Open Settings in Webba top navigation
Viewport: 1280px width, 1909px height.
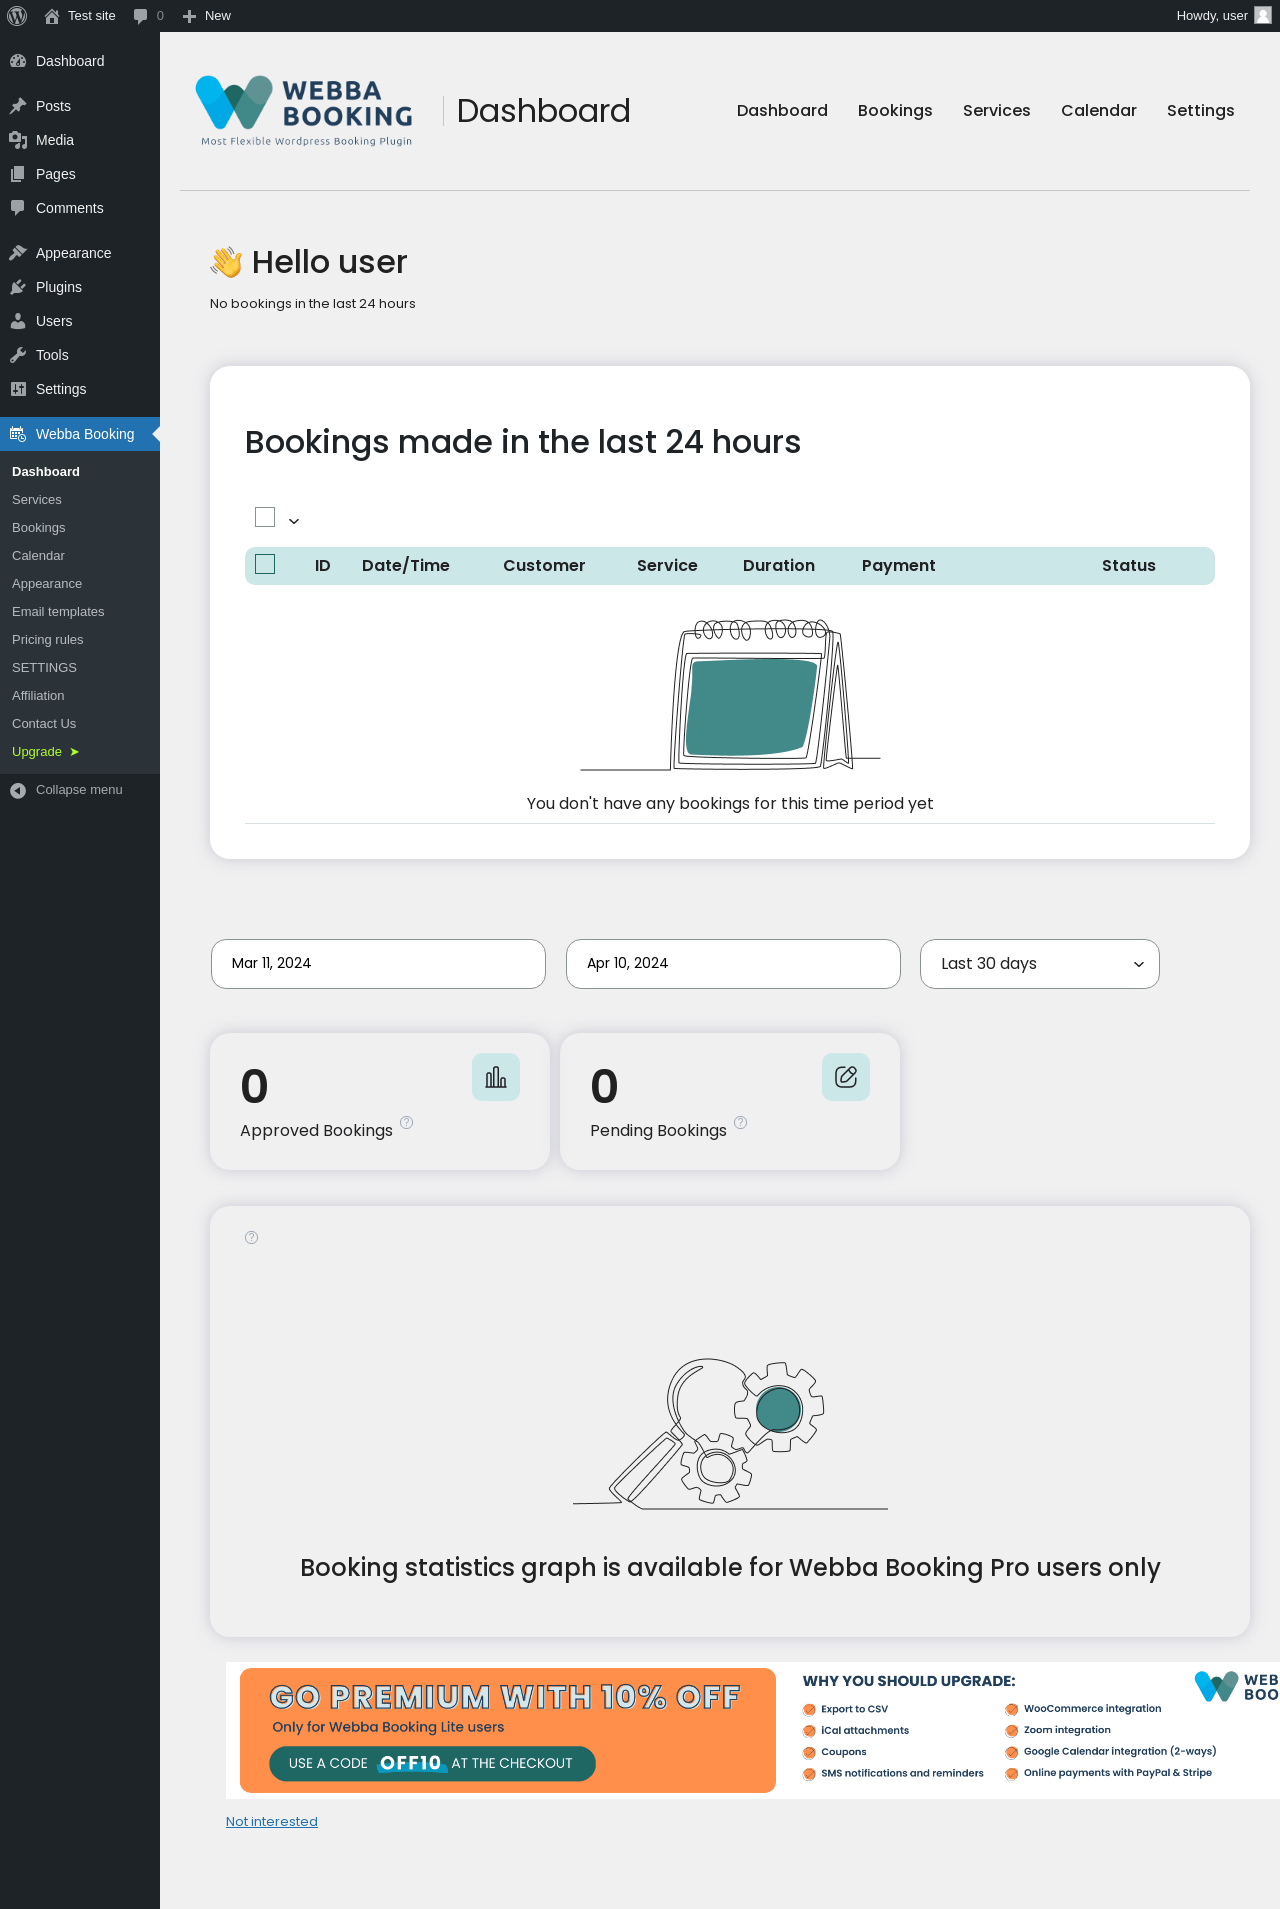point(1201,111)
